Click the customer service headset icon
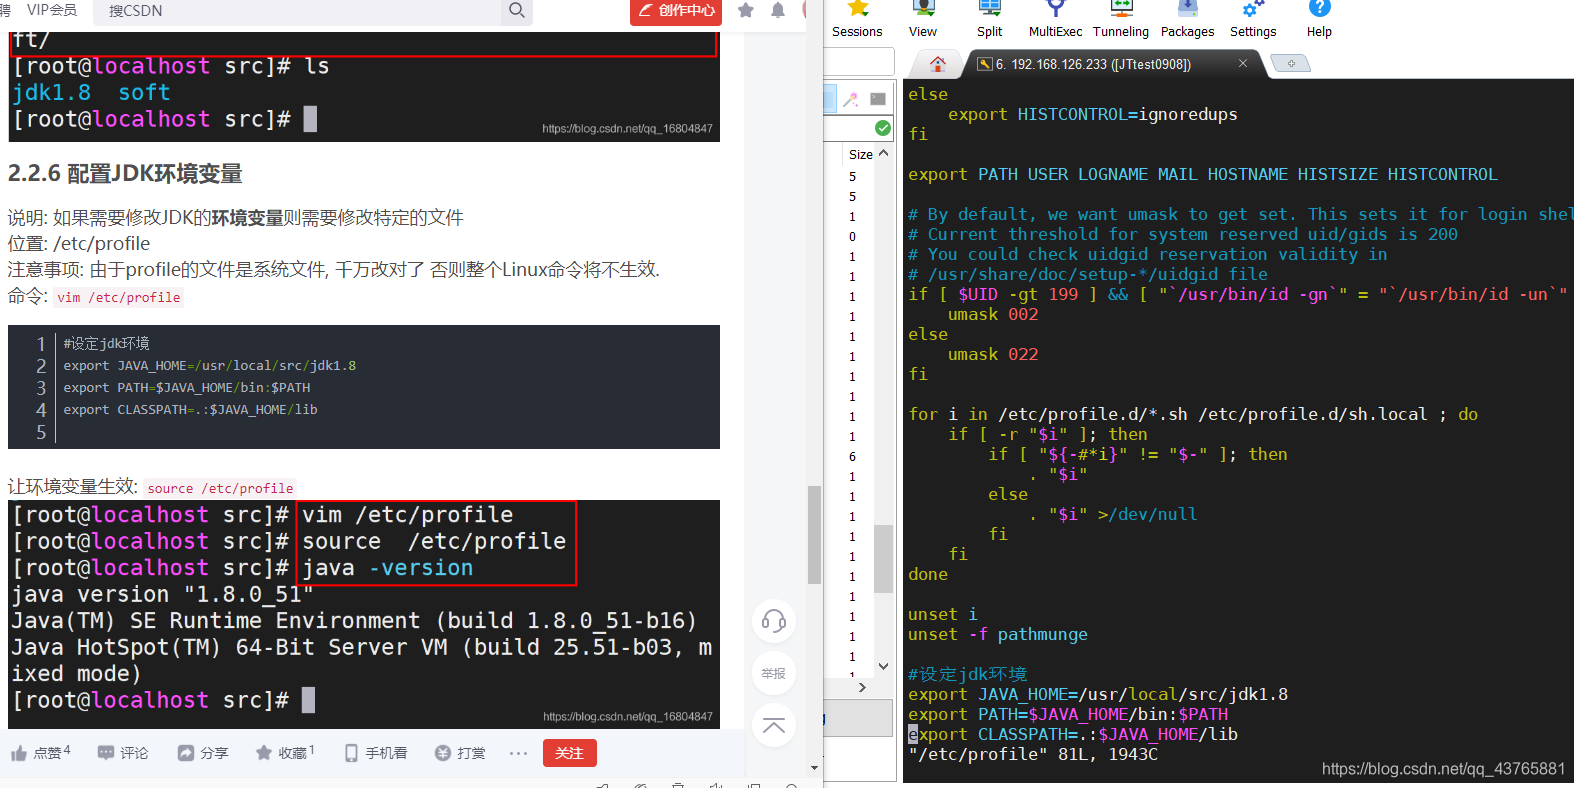The height and width of the screenshot is (788, 1574). pyautogui.click(x=774, y=622)
